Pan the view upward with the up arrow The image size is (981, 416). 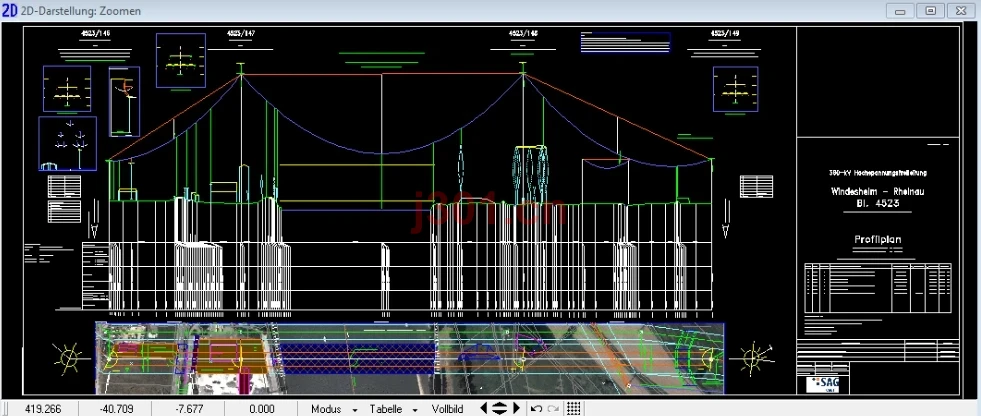click(499, 405)
